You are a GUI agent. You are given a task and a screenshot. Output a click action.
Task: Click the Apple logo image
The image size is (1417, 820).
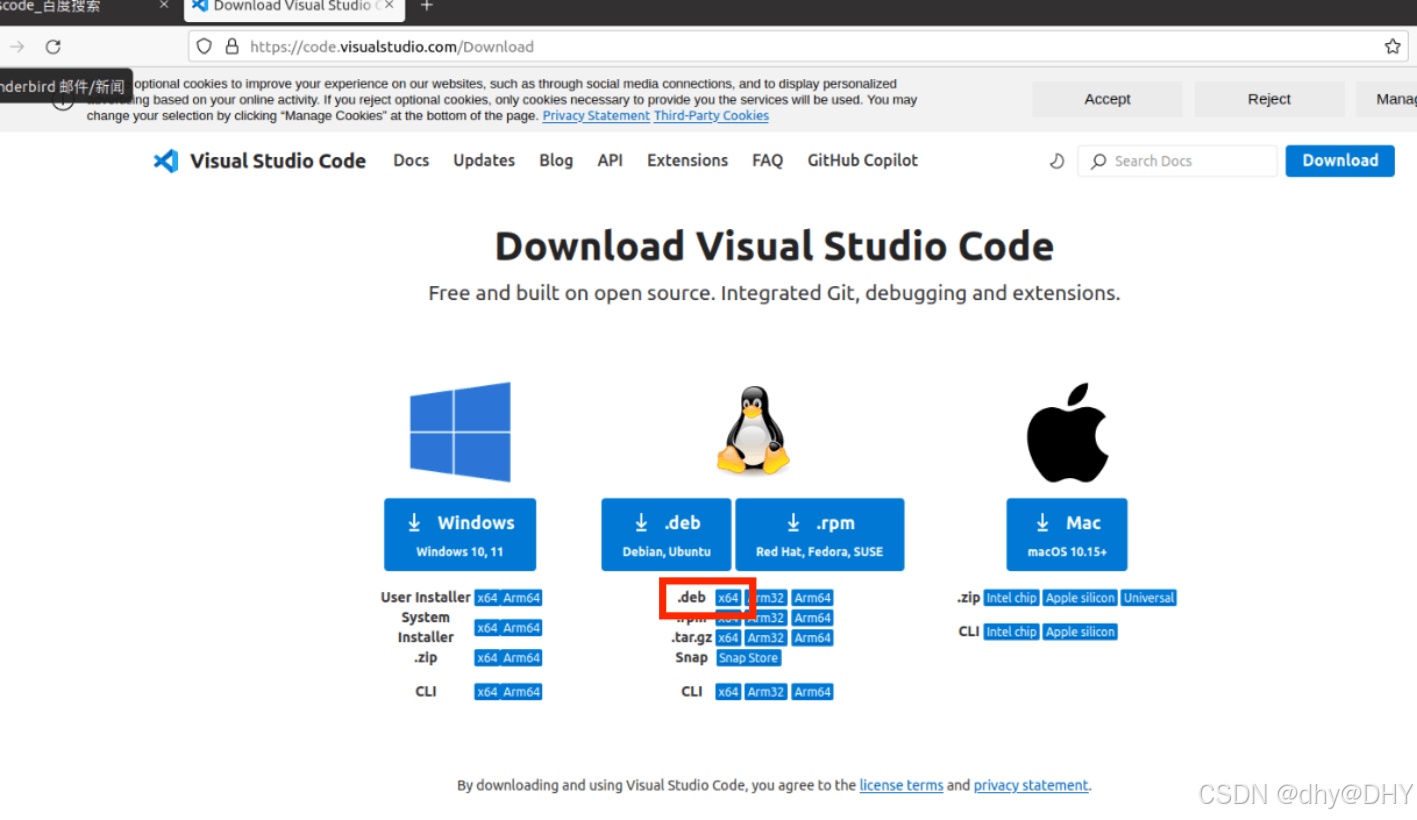tap(1067, 432)
